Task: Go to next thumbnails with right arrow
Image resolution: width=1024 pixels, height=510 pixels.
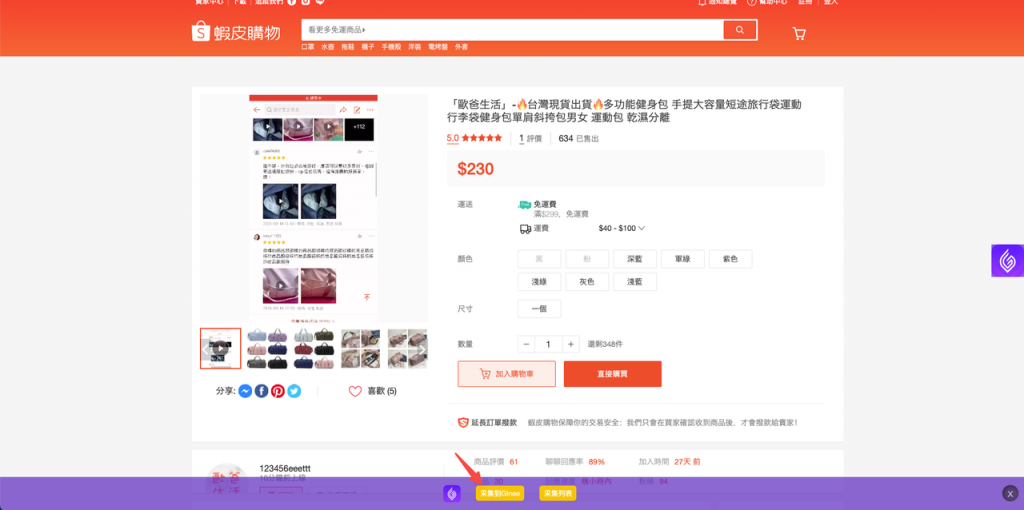Action: coord(421,349)
